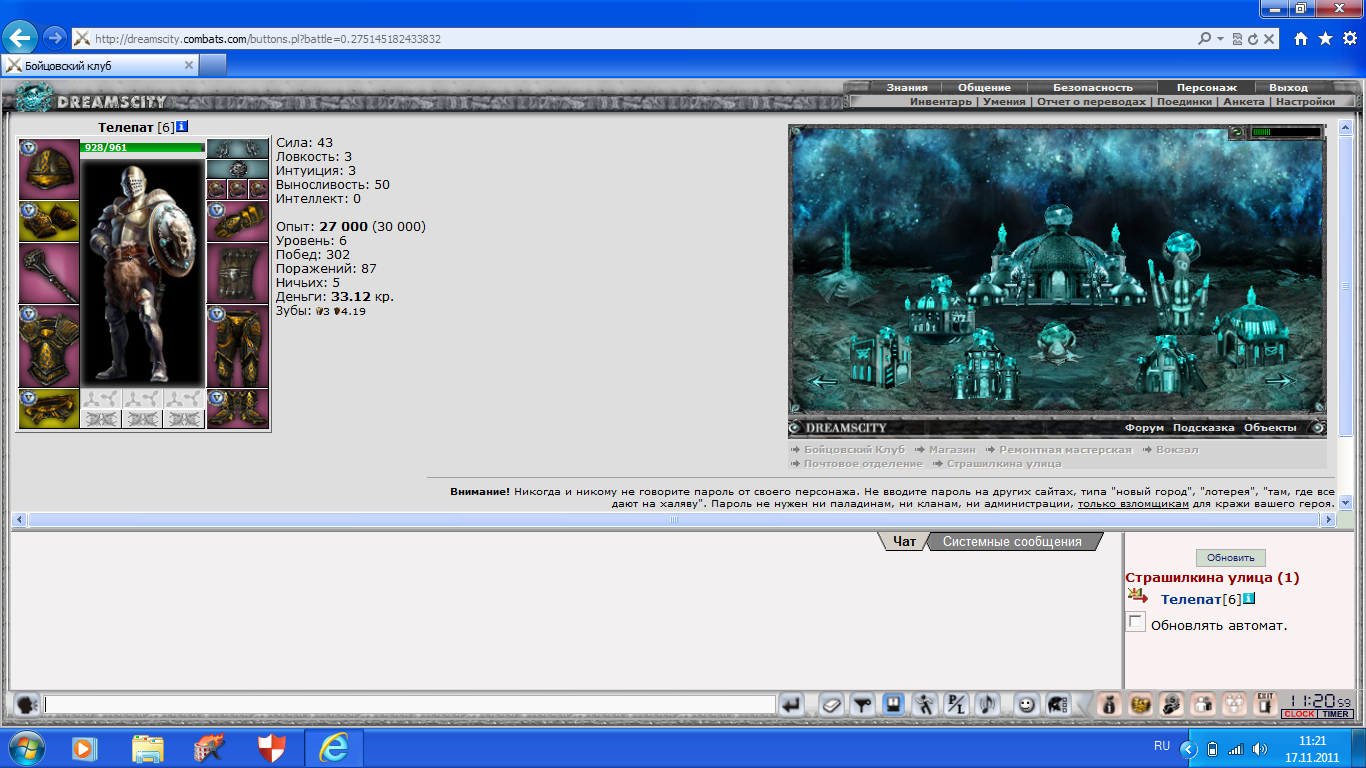Select the gloves equipment slot
The image size is (1366, 768).
tap(237, 221)
